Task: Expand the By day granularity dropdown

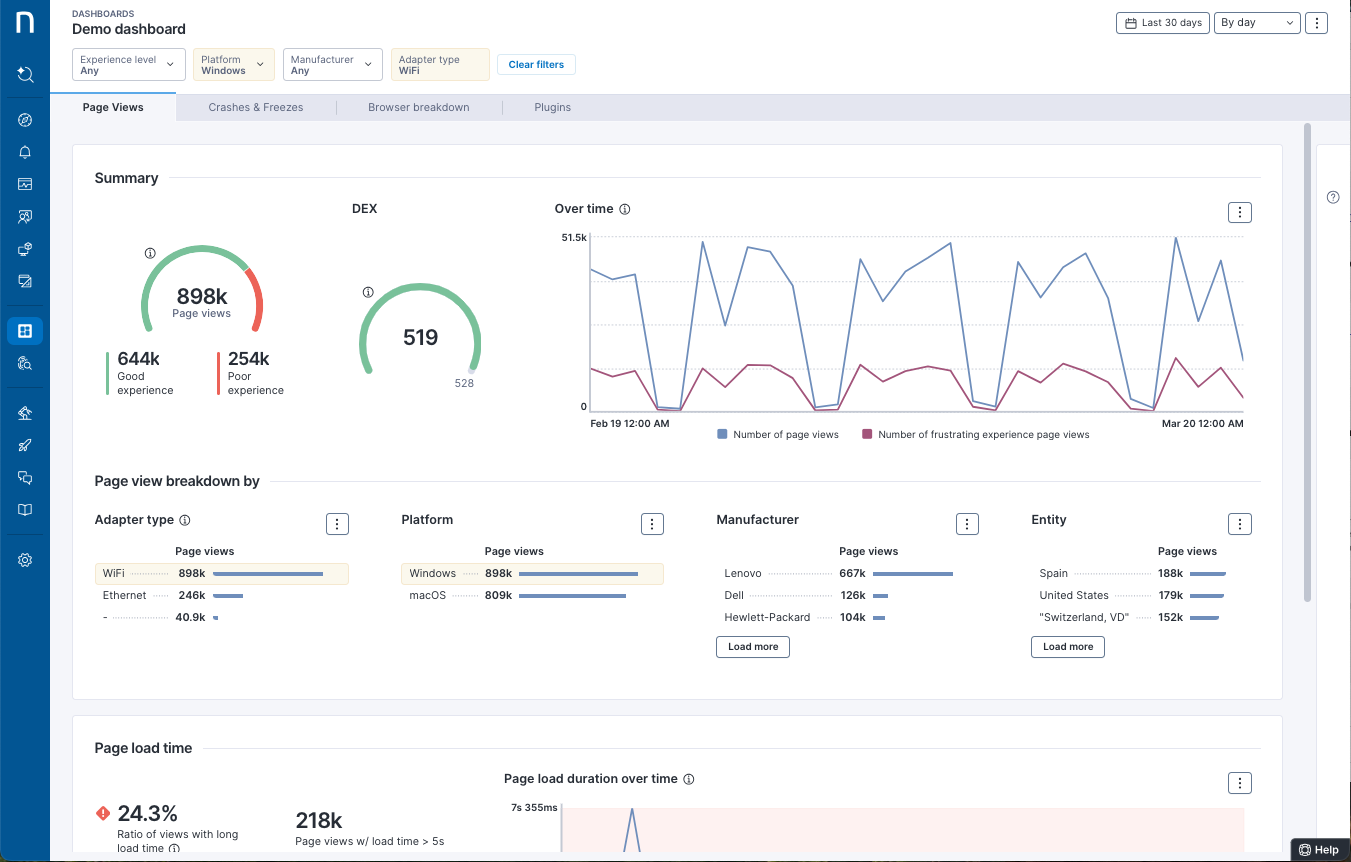Action: 1257,23
